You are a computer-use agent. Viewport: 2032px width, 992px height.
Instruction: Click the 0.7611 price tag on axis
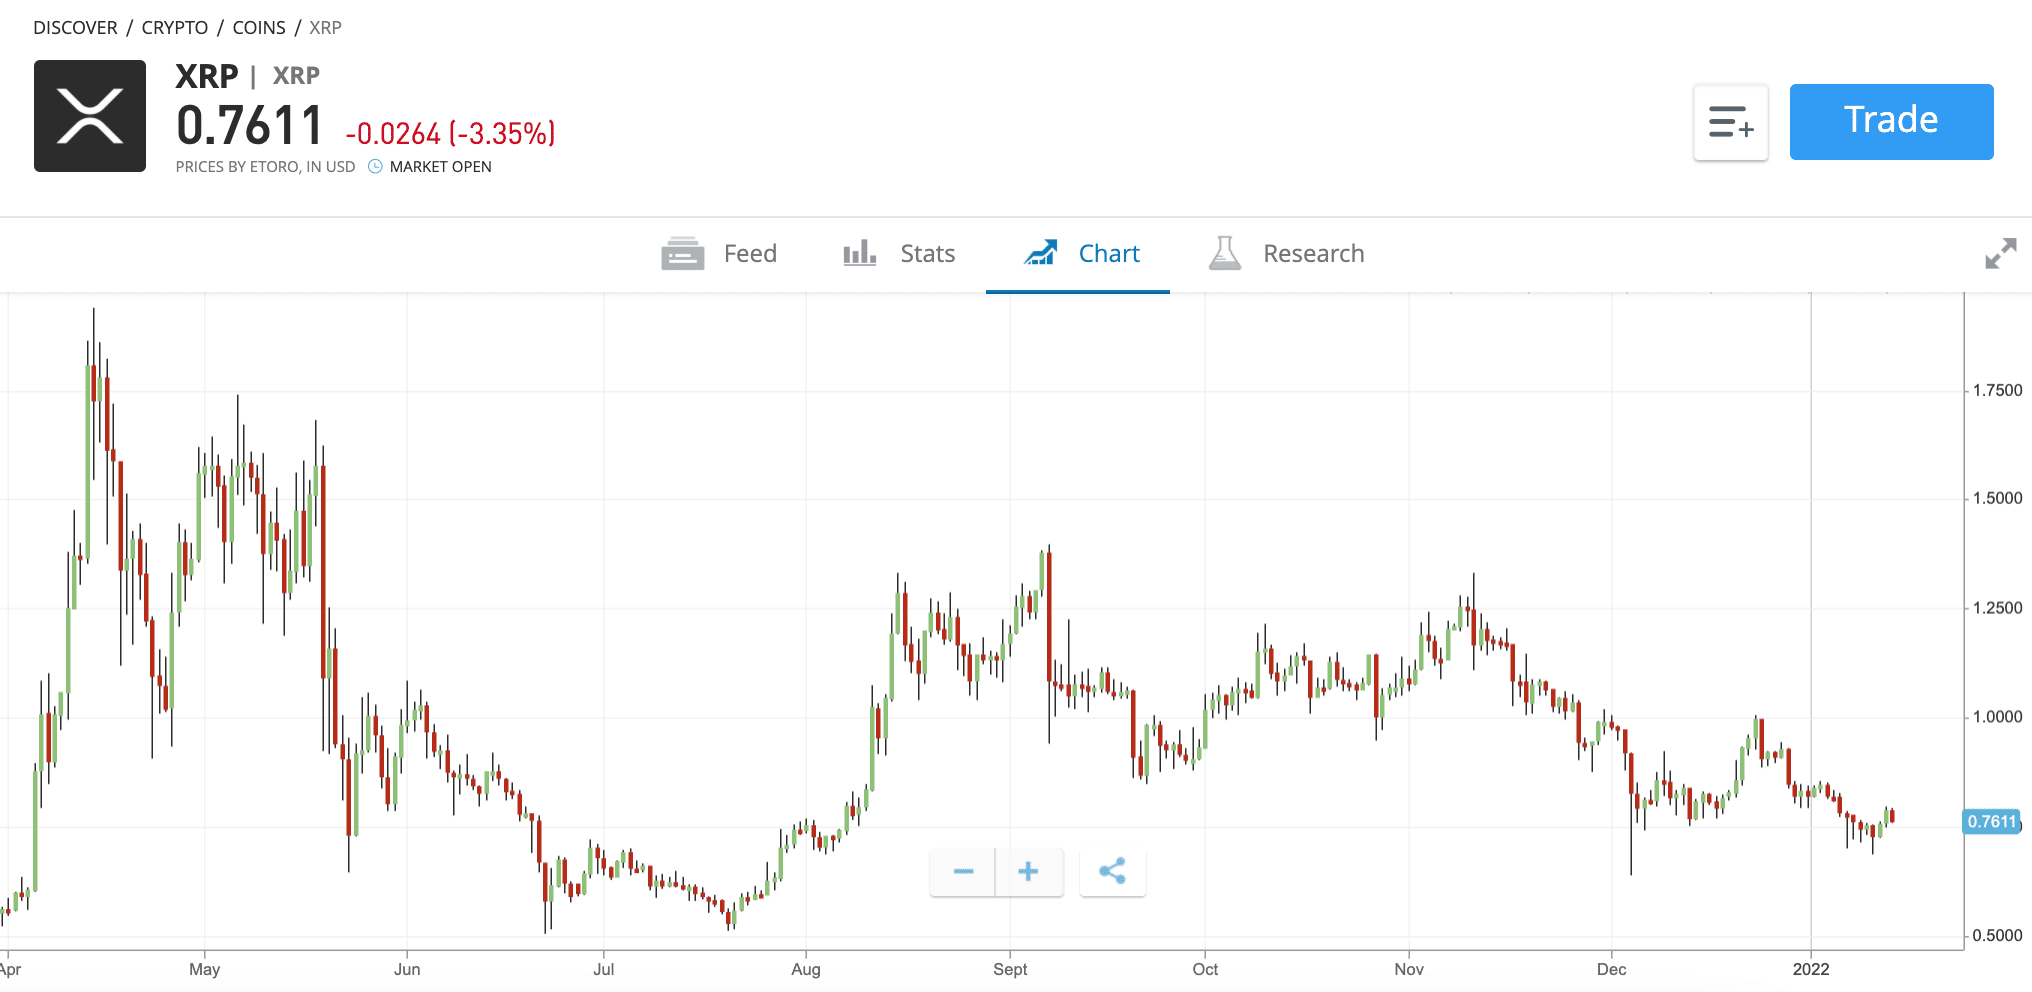tap(1992, 822)
